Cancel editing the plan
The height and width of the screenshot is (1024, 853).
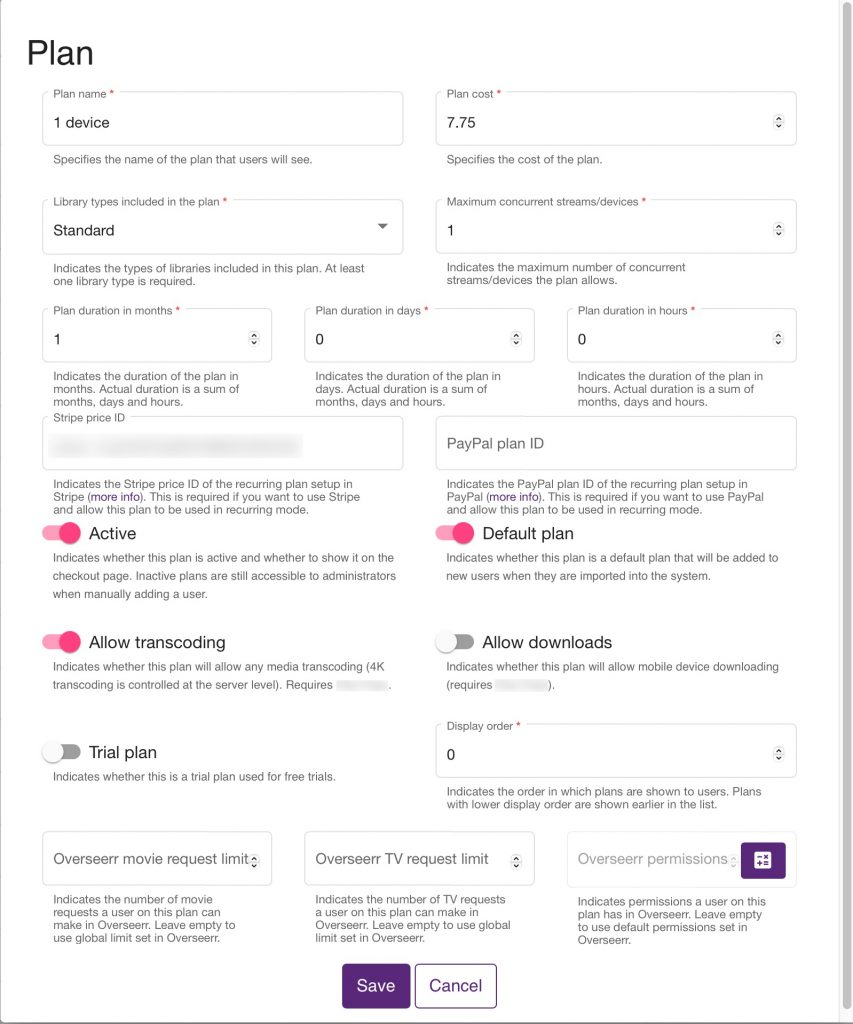point(456,986)
